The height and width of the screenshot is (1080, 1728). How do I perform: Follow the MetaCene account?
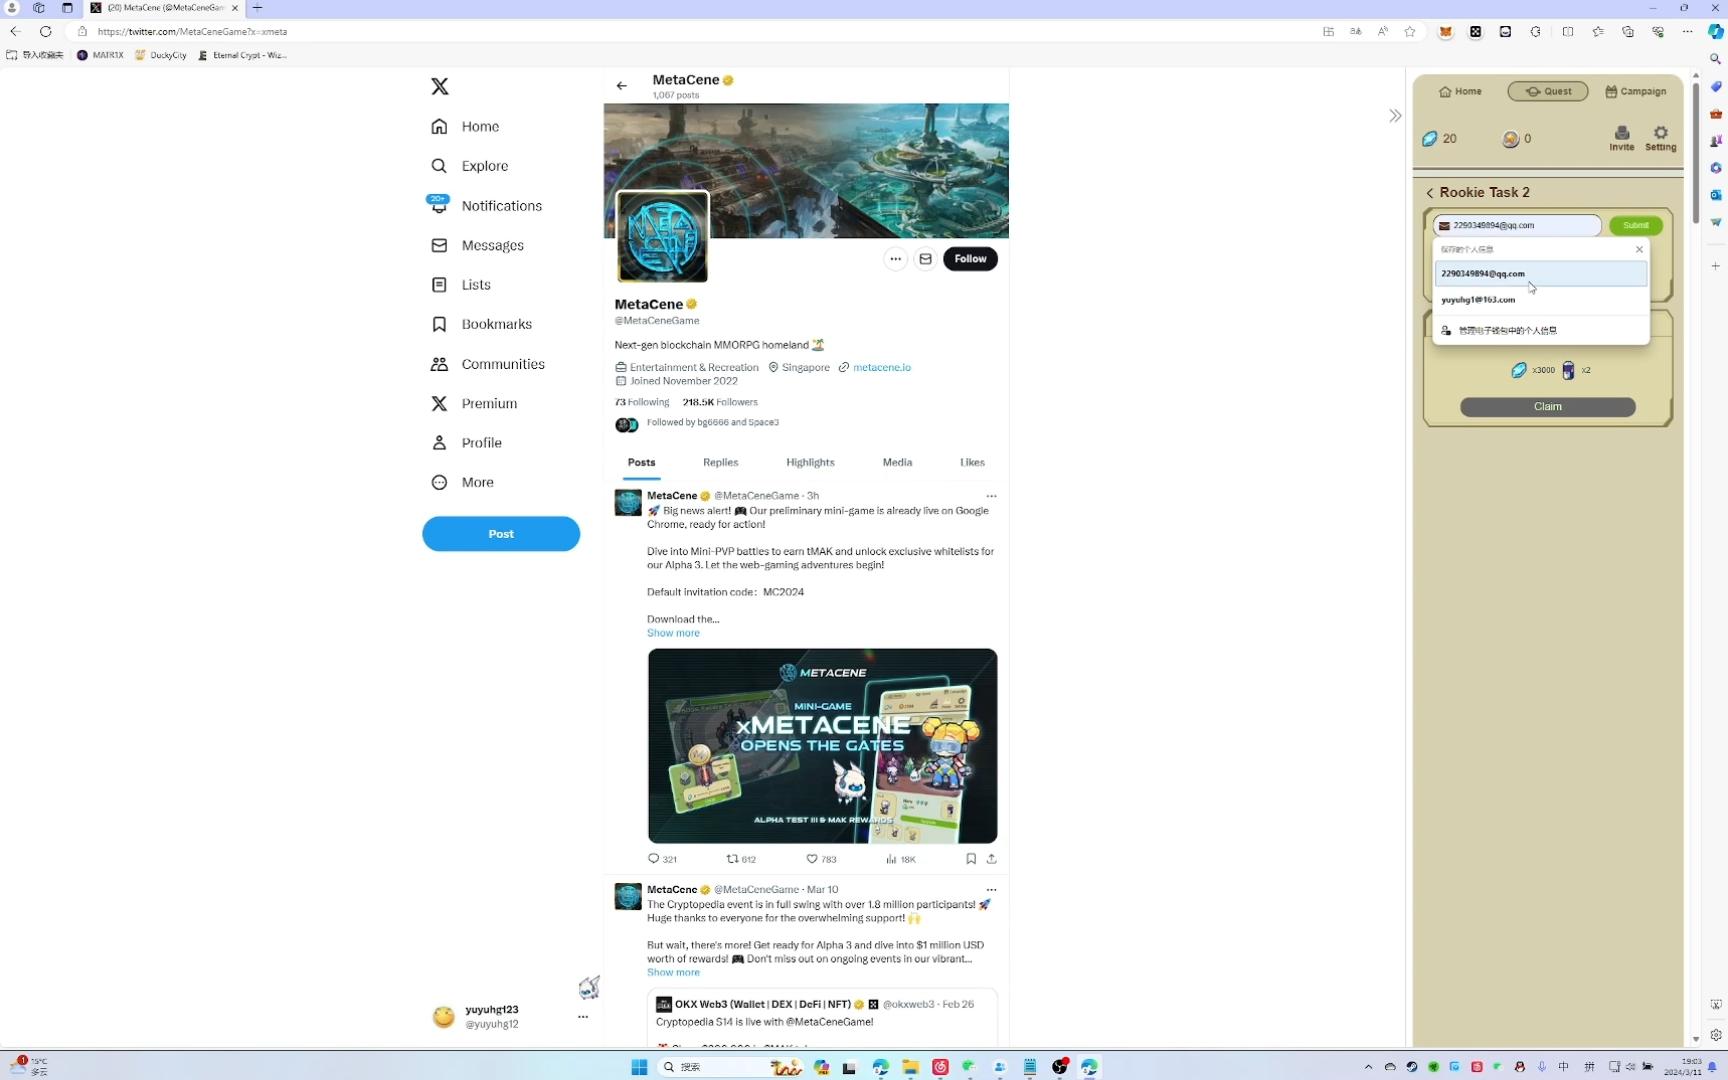pos(970,259)
